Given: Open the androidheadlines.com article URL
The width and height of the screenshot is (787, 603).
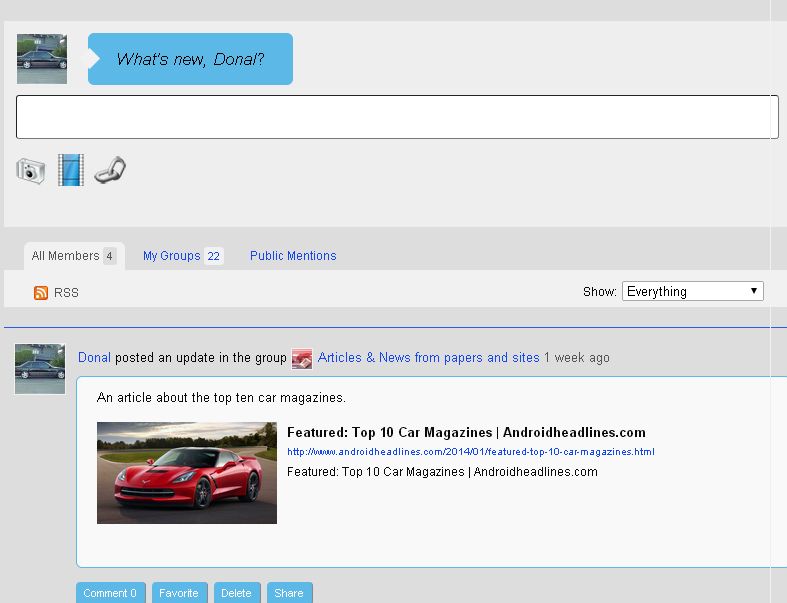Looking at the screenshot, I should point(470,452).
